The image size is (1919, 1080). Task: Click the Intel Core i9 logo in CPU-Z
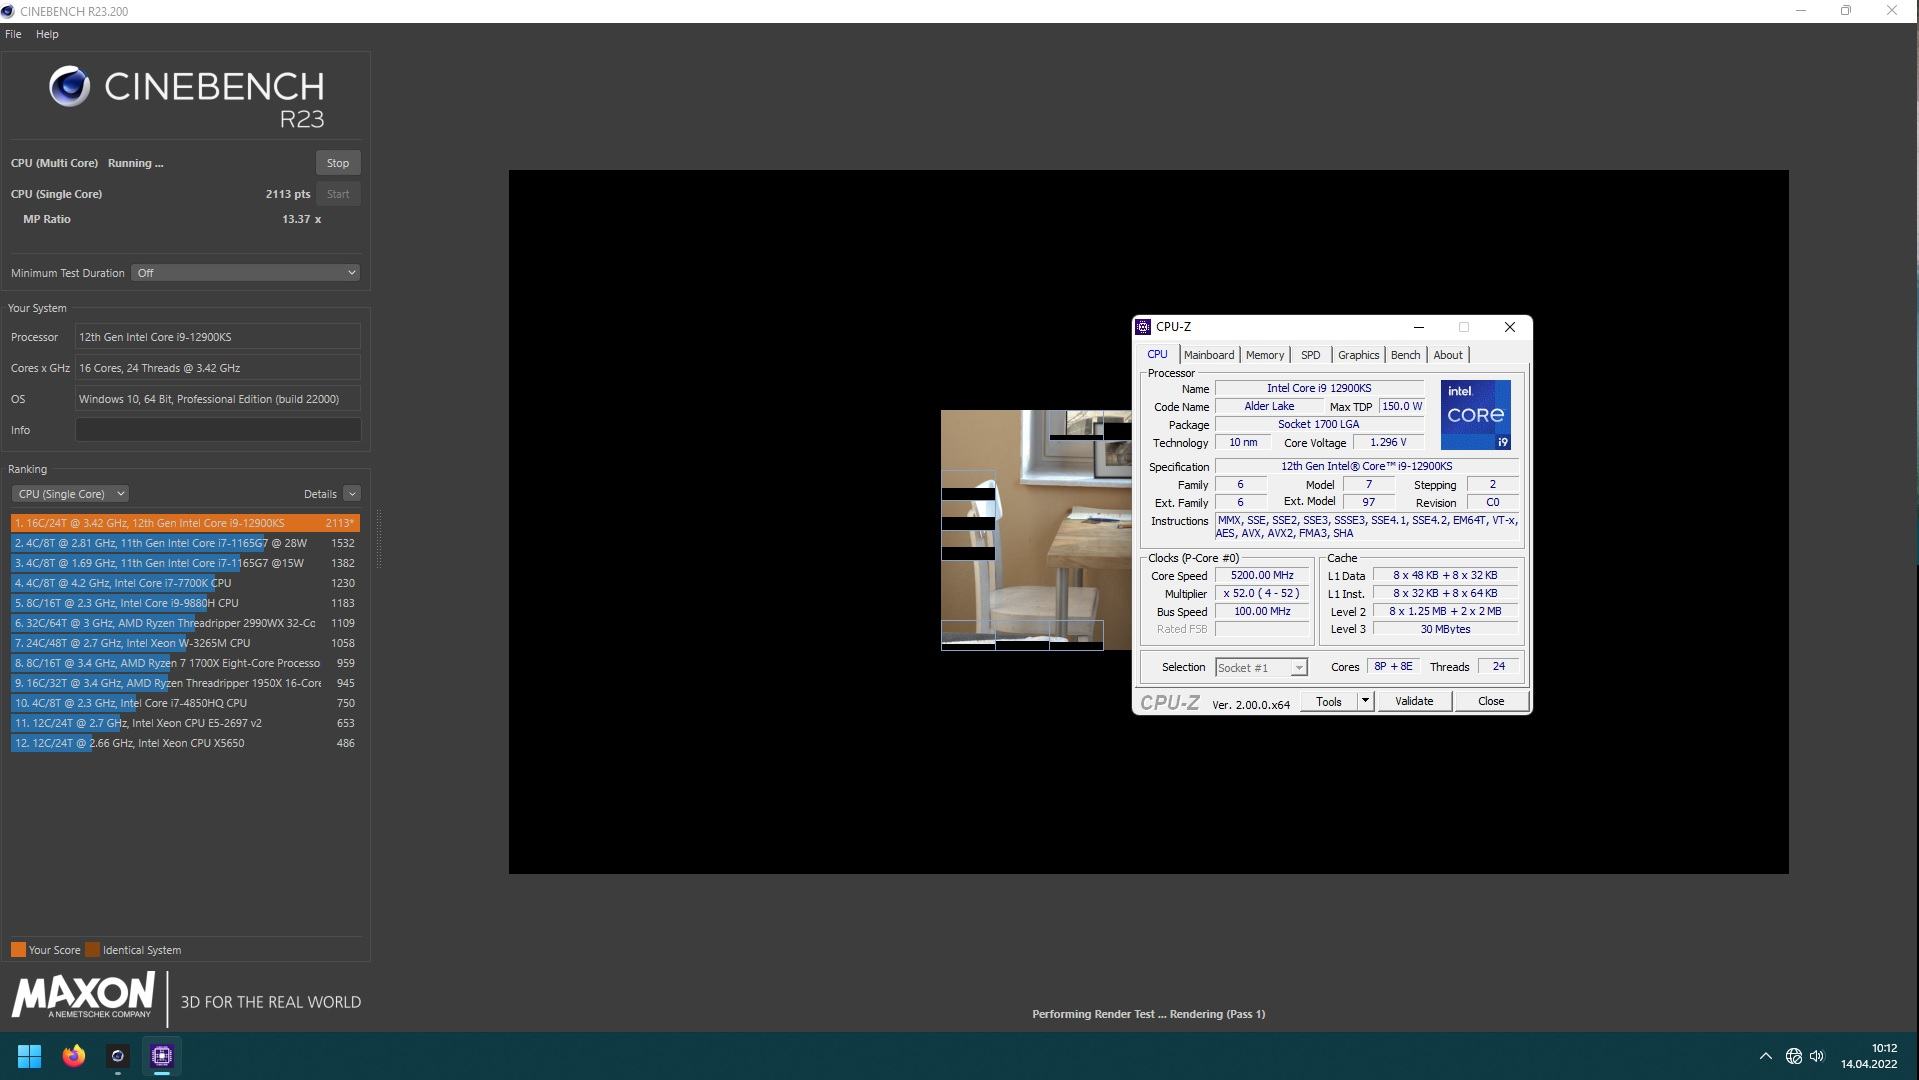(x=1475, y=415)
